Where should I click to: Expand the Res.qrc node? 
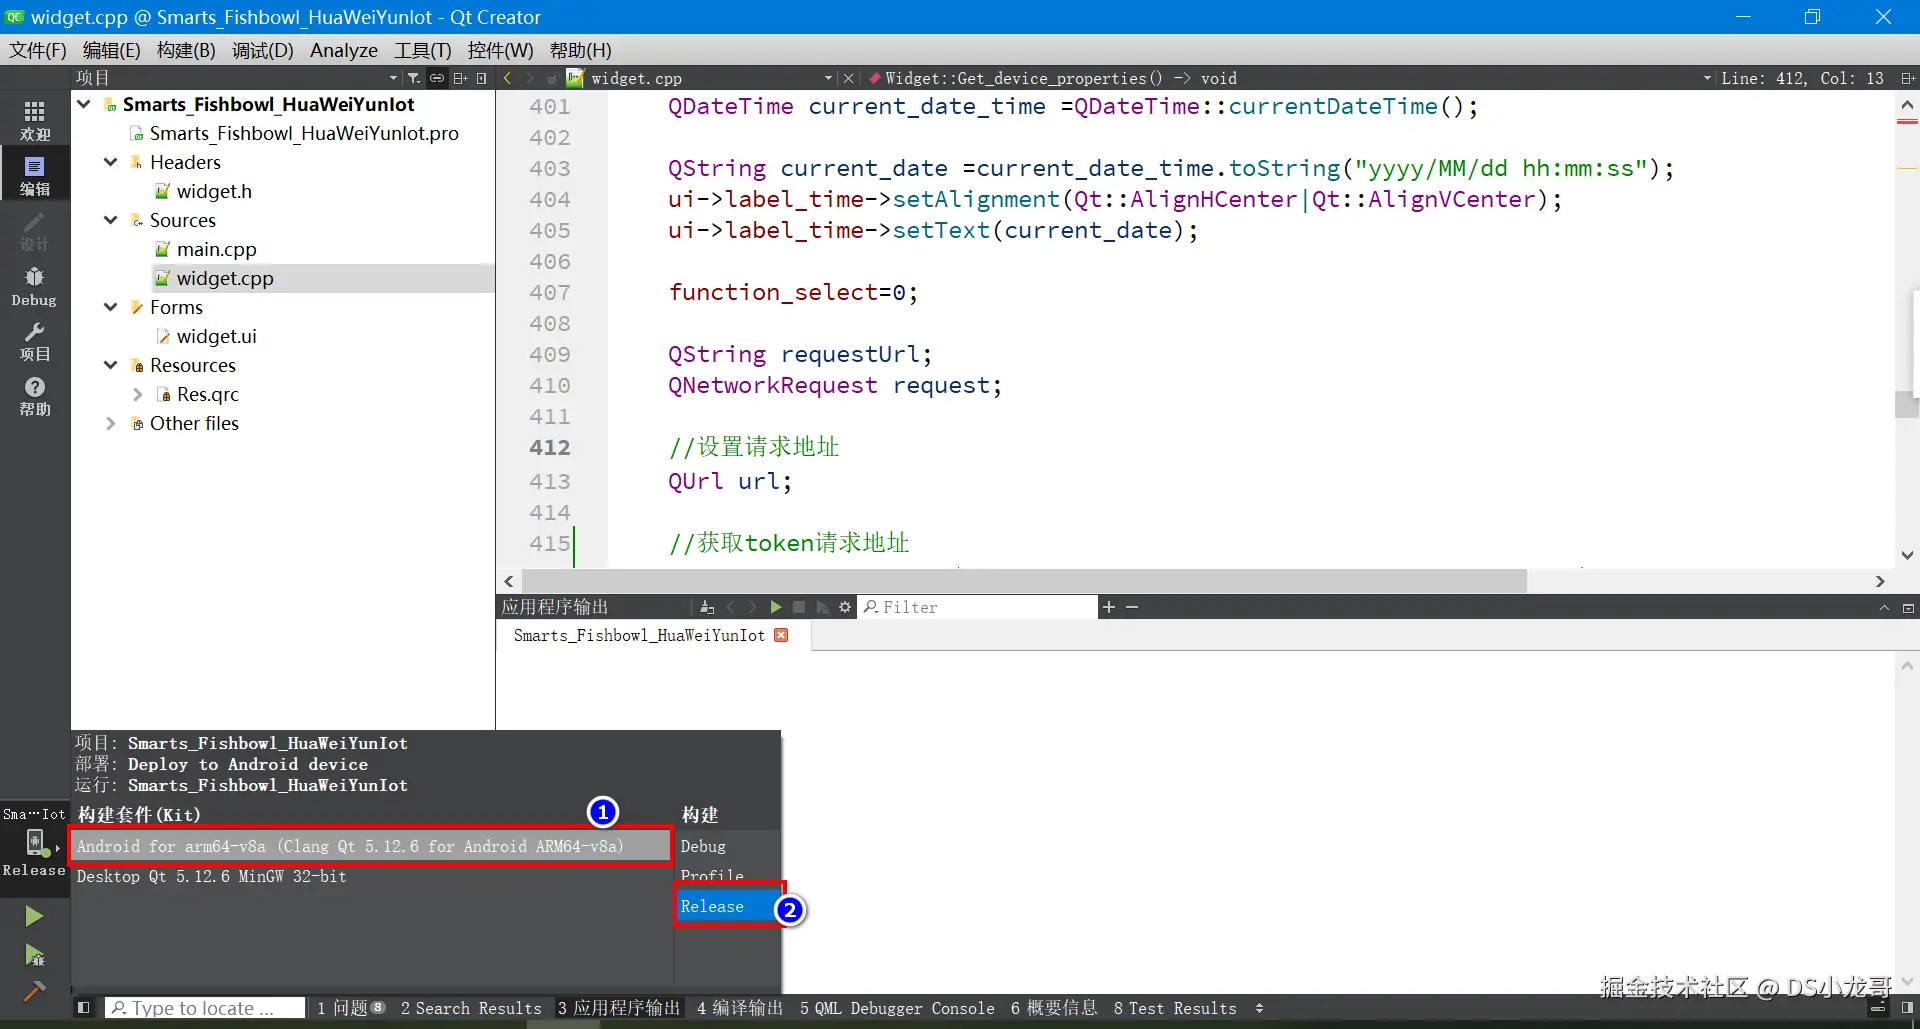[138, 394]
